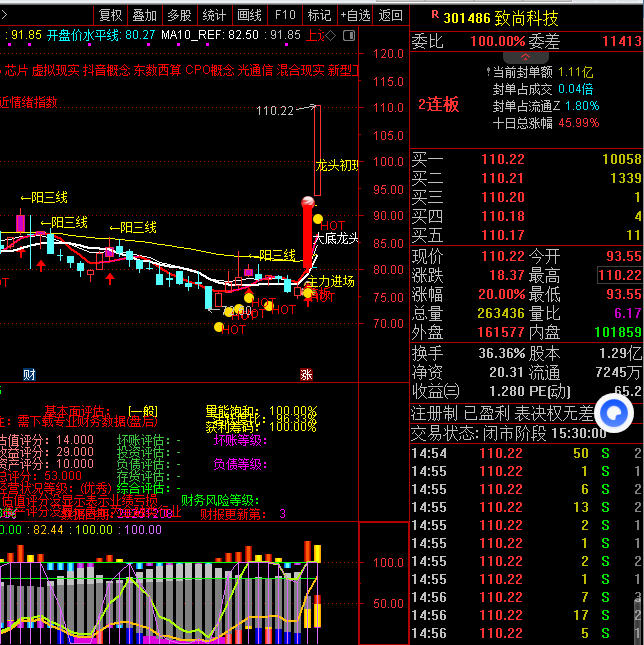Open the 标记 mark dropdown

click(x=319, y=15)
